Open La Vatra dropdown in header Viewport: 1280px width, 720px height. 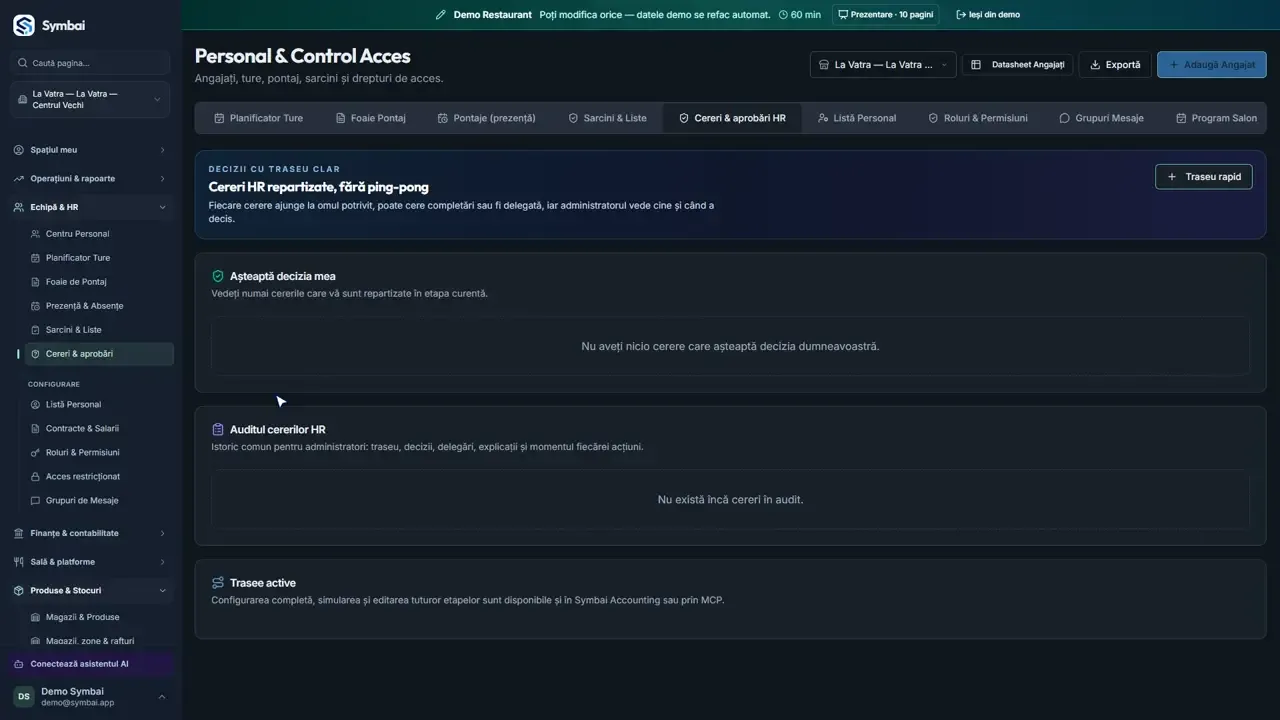point(883,65)
